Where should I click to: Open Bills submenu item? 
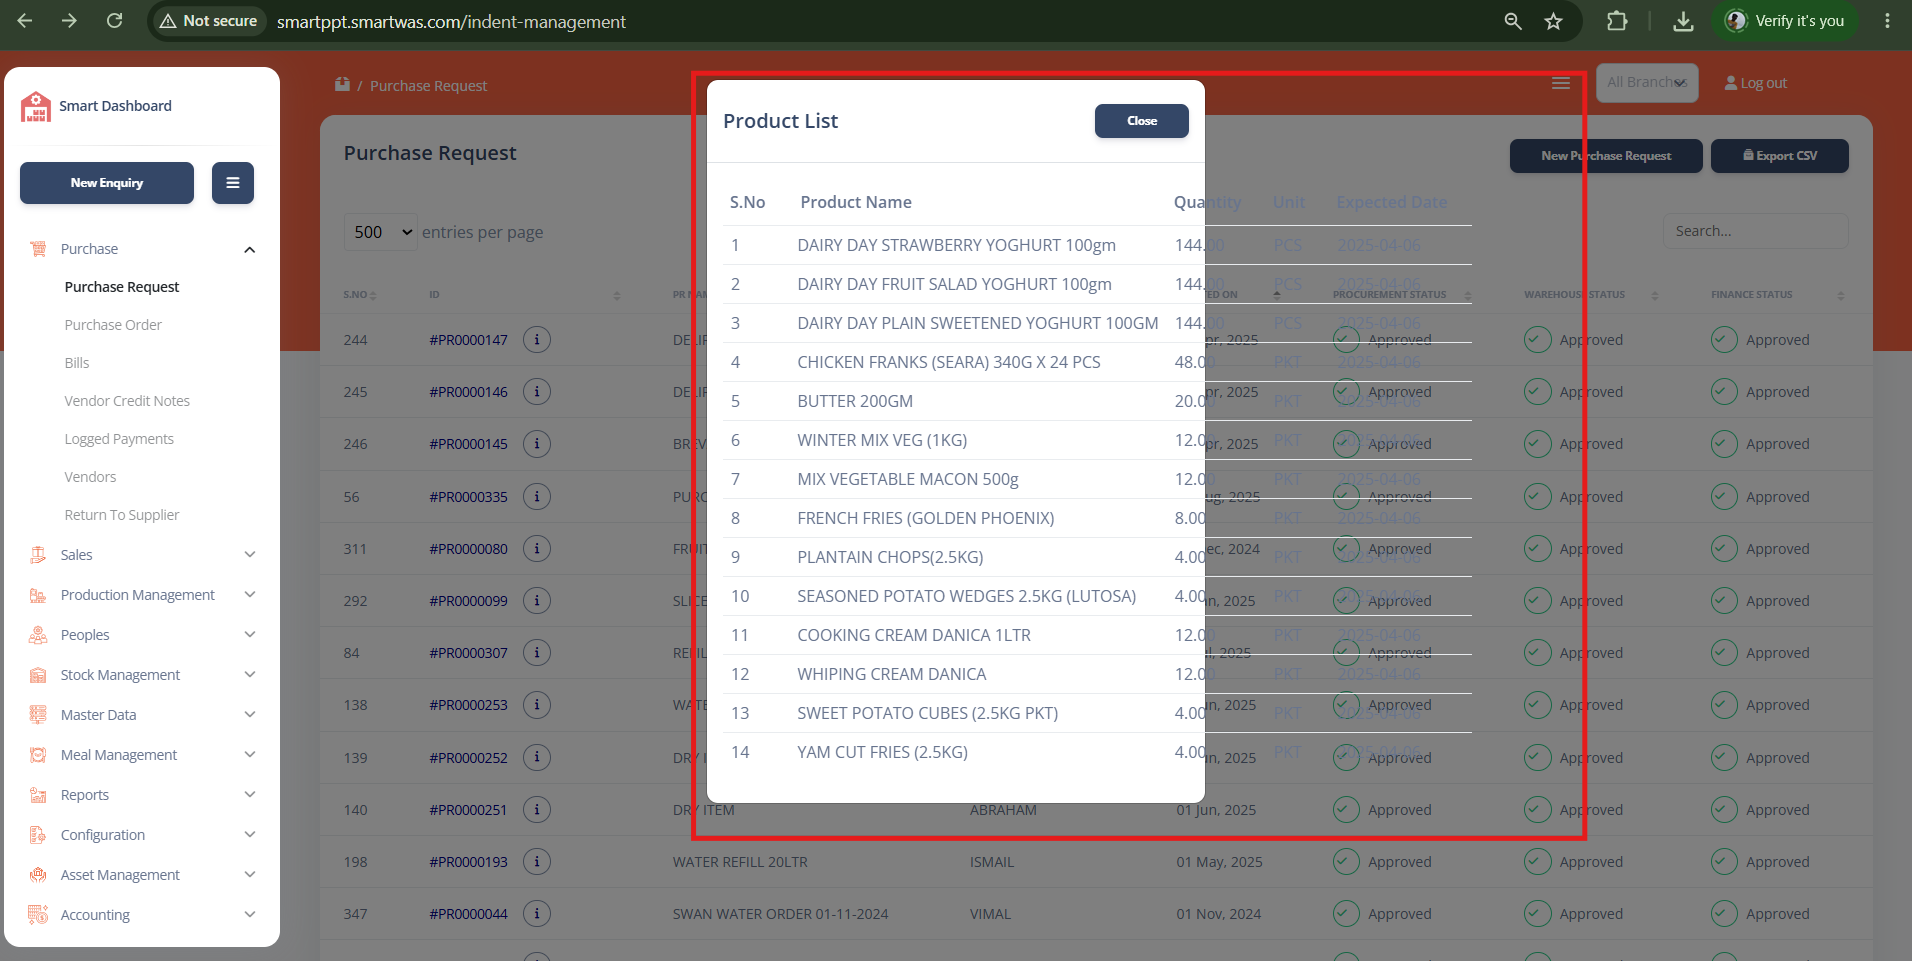tap(77, 363)
